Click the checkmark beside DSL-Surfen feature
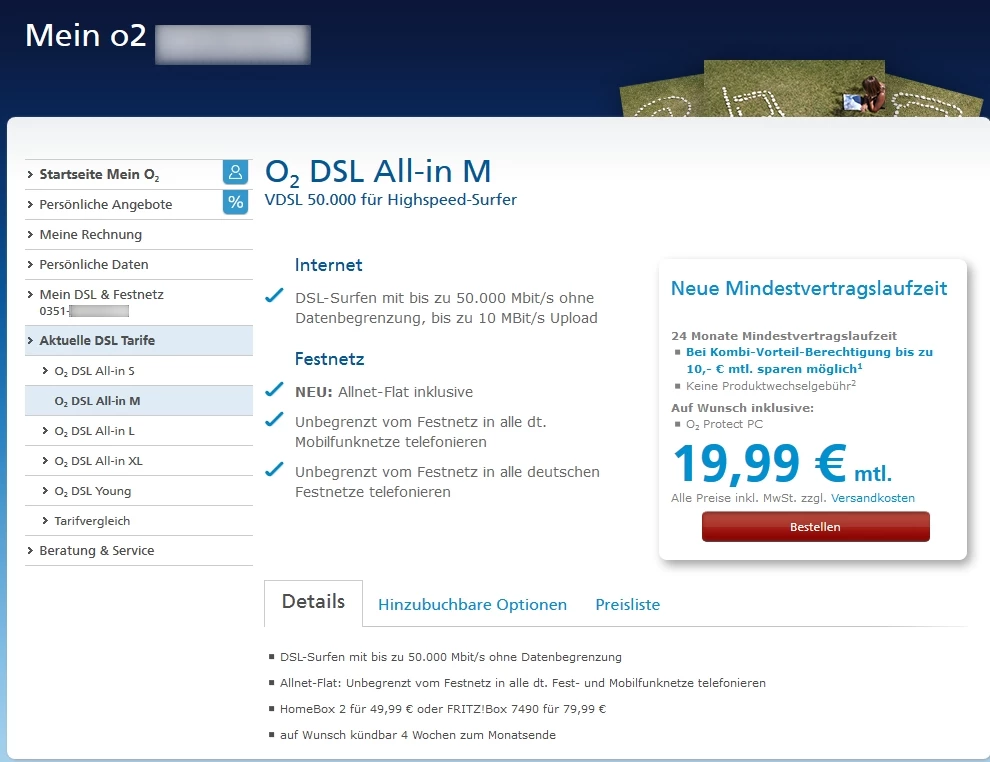This screenshot has width=990, height=762. click(274, 295)
